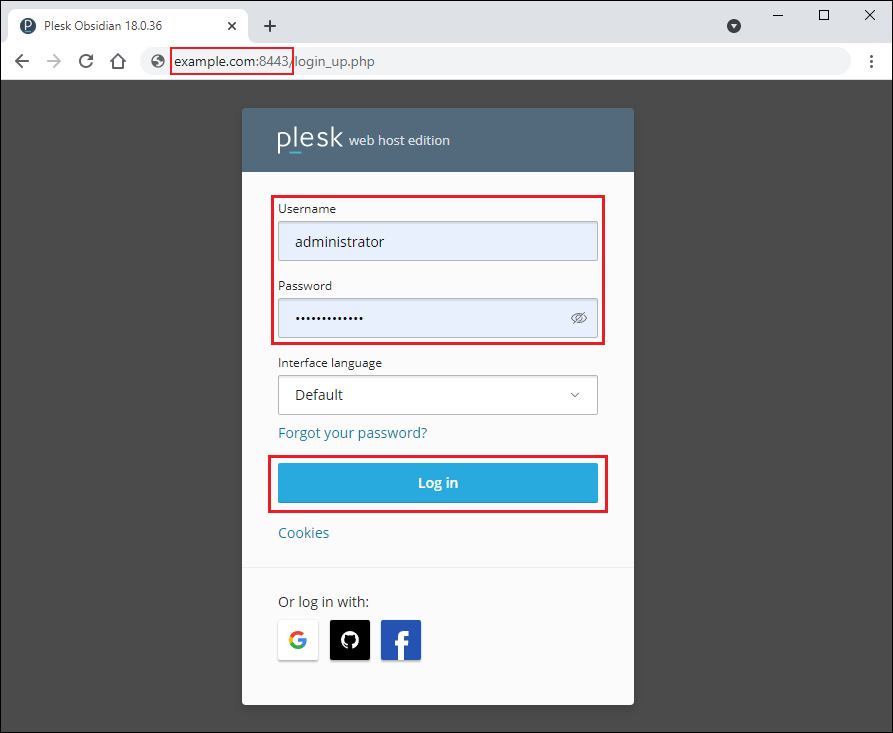Log in with Facebook icon
The image size is (893, 733).
click(401, 640)
